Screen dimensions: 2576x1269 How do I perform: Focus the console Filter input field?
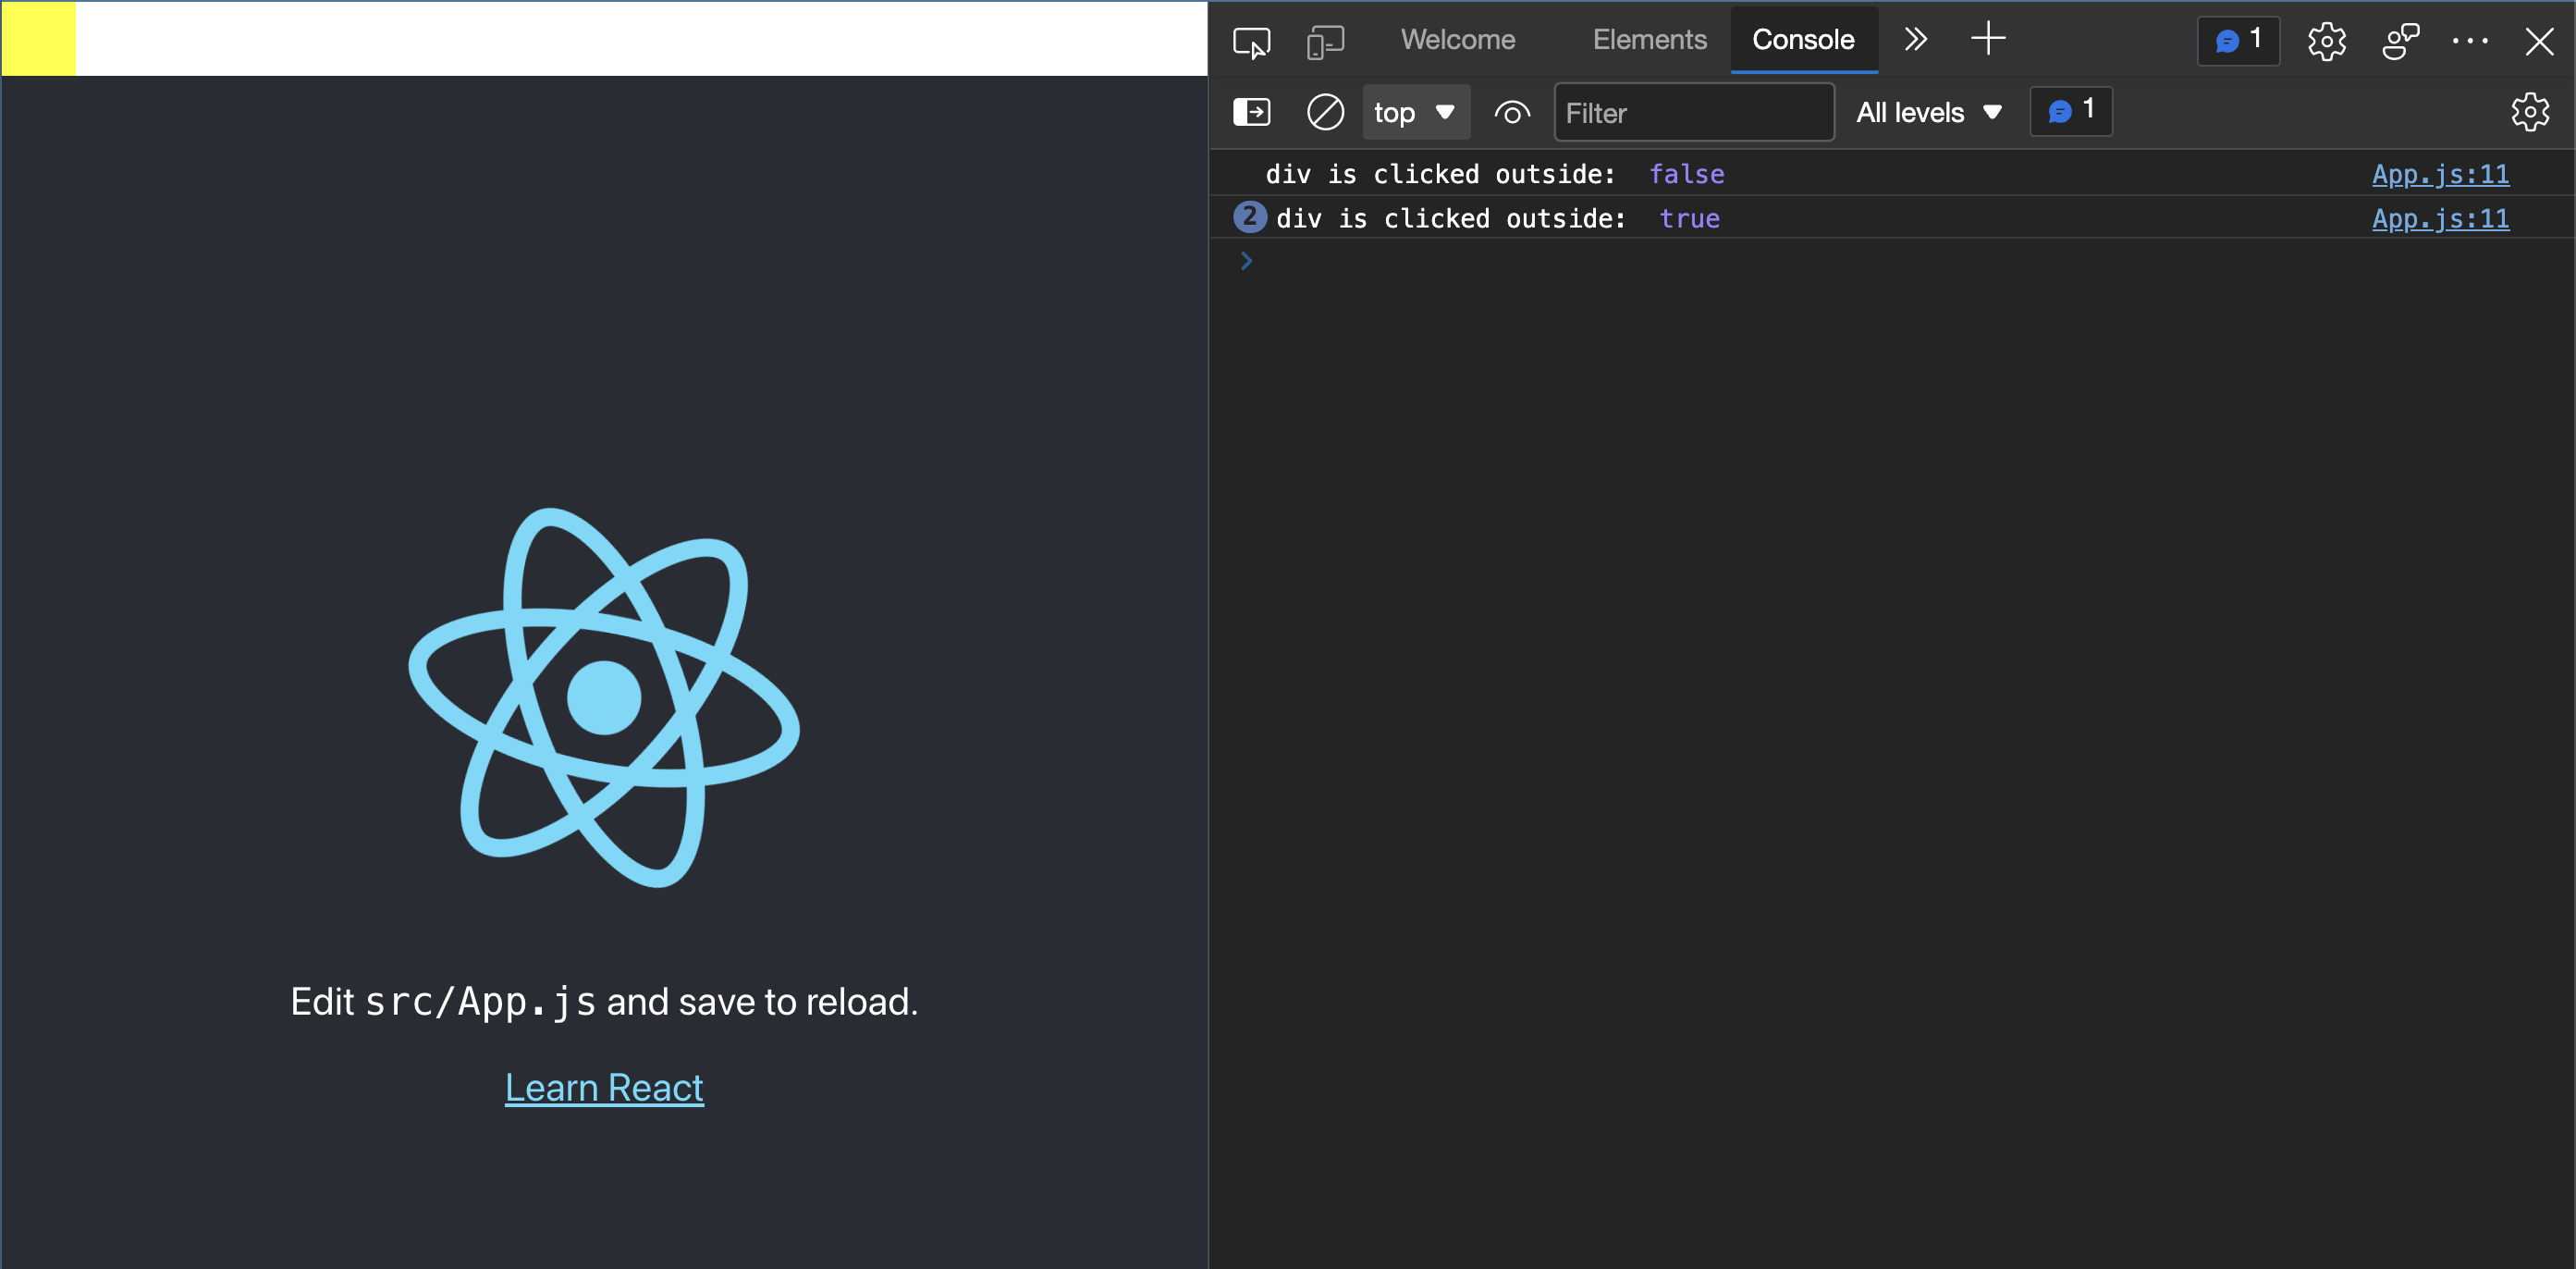[x=1693, y=112]
